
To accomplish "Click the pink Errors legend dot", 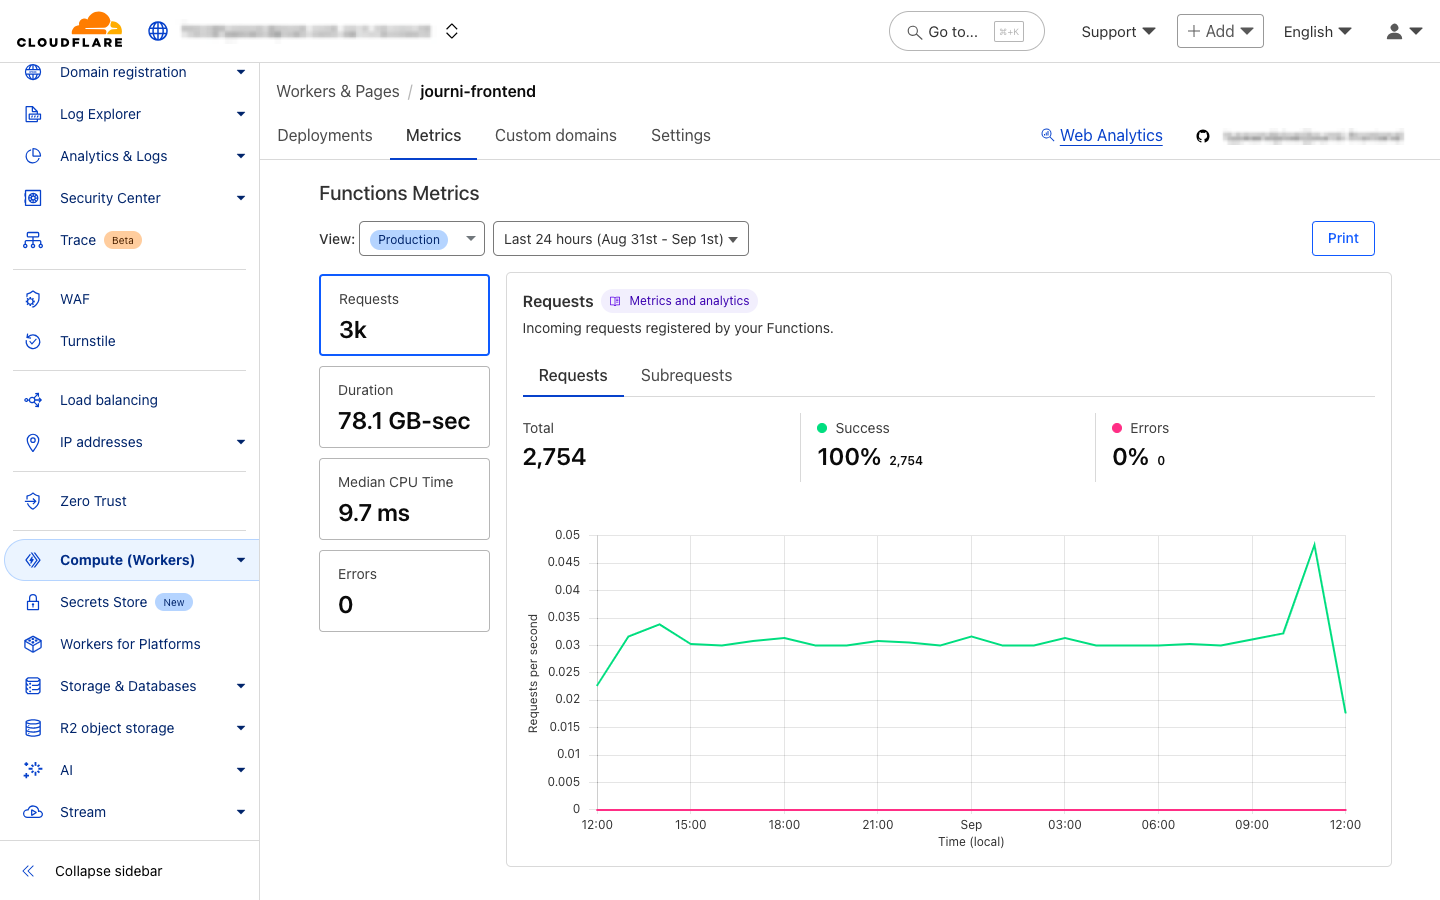I will point(1117,428).
